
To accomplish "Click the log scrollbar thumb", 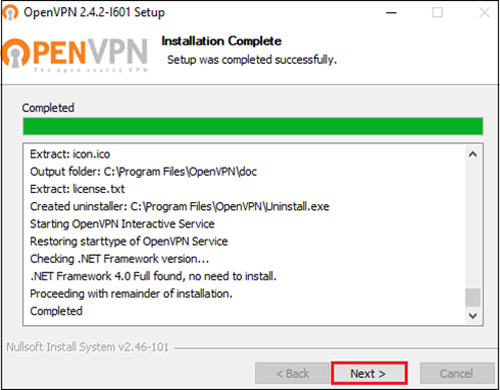I will pyautogui.click(x=473, y=297).
